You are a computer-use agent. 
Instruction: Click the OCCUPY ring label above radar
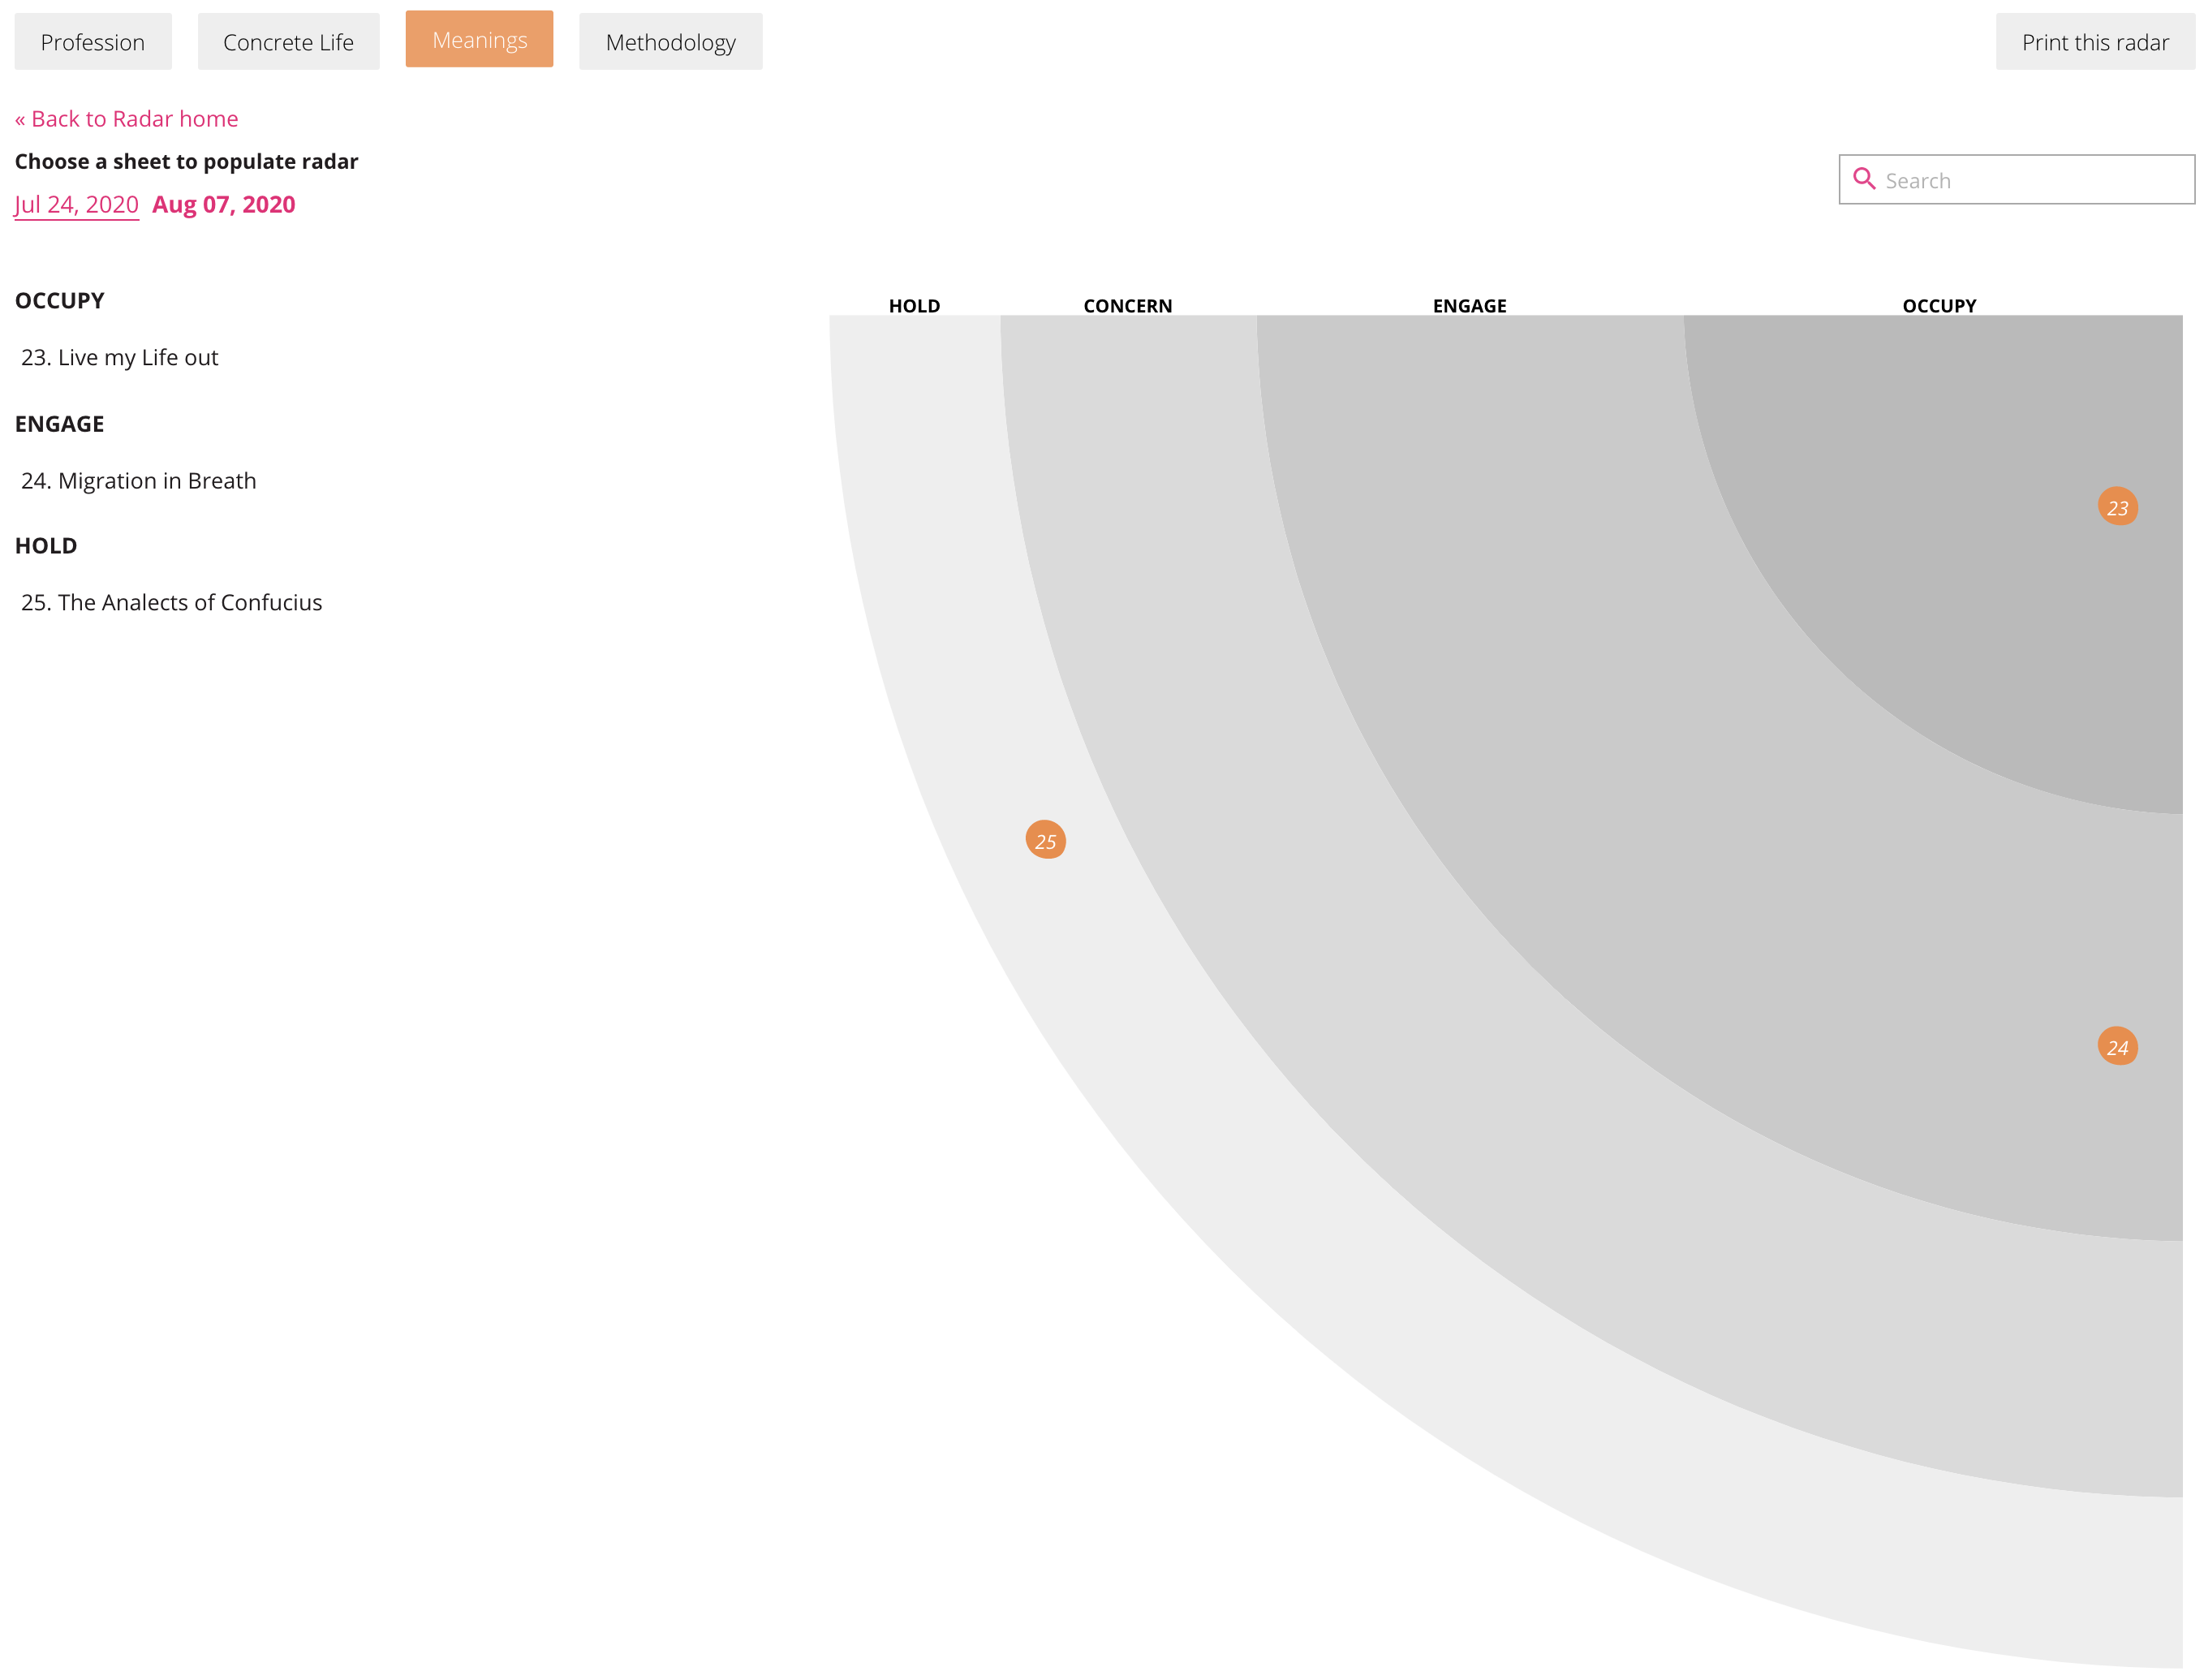click(x=1938, y=306)
